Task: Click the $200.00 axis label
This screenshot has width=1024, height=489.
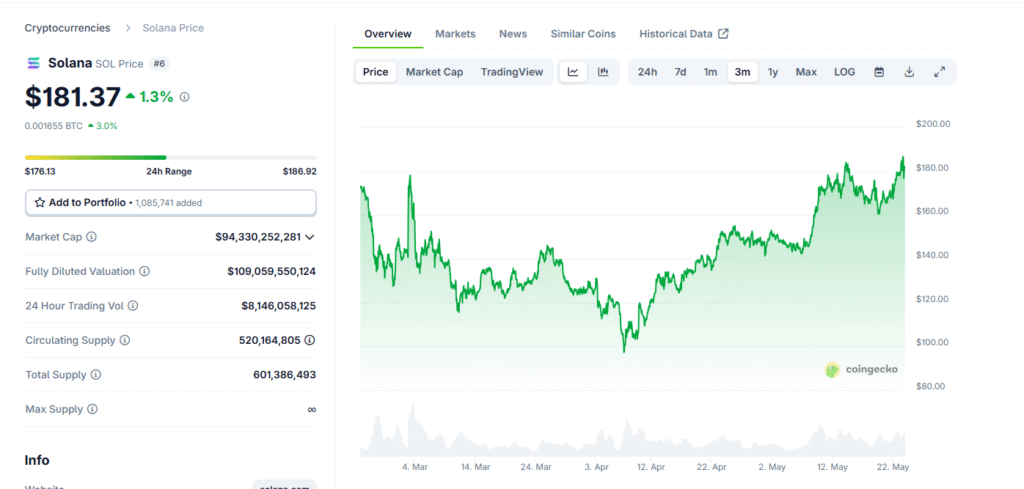Action: (x=933, y=123)
